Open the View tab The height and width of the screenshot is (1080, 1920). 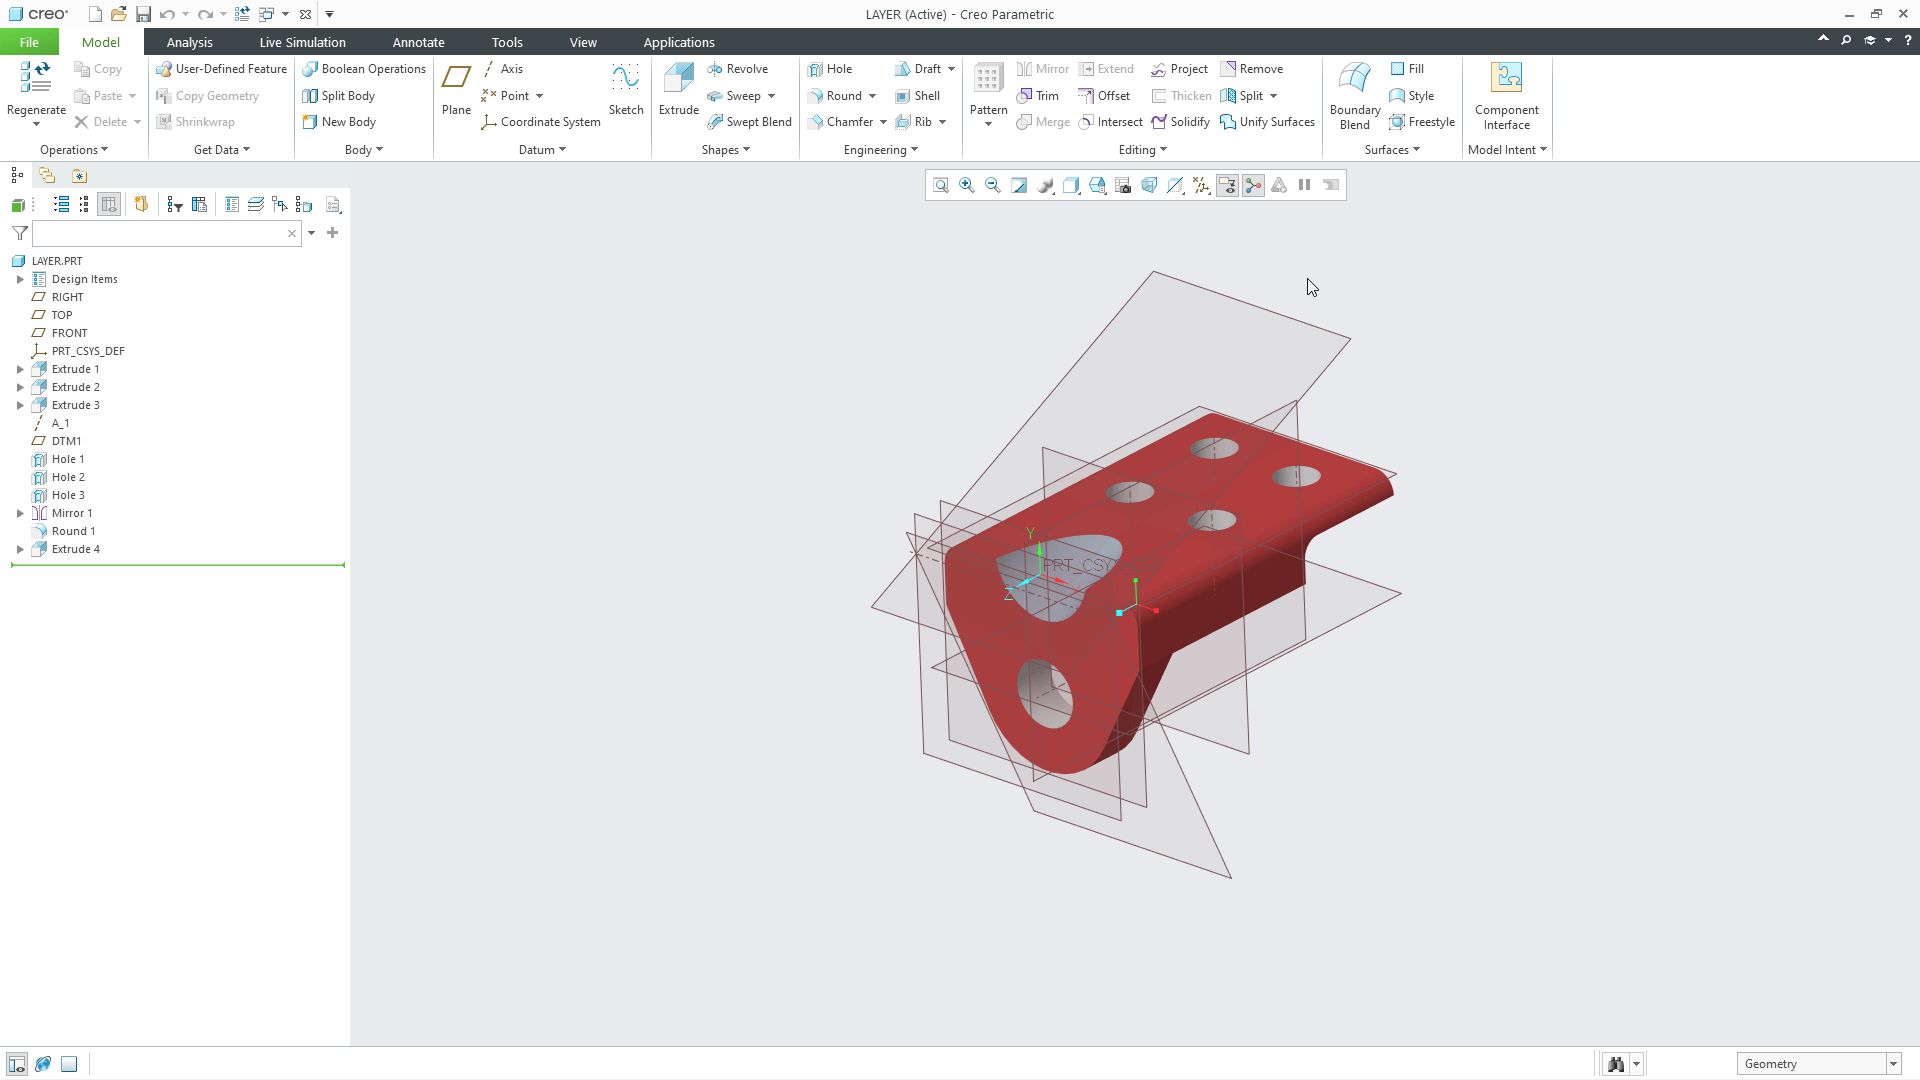tap(583, 42)
